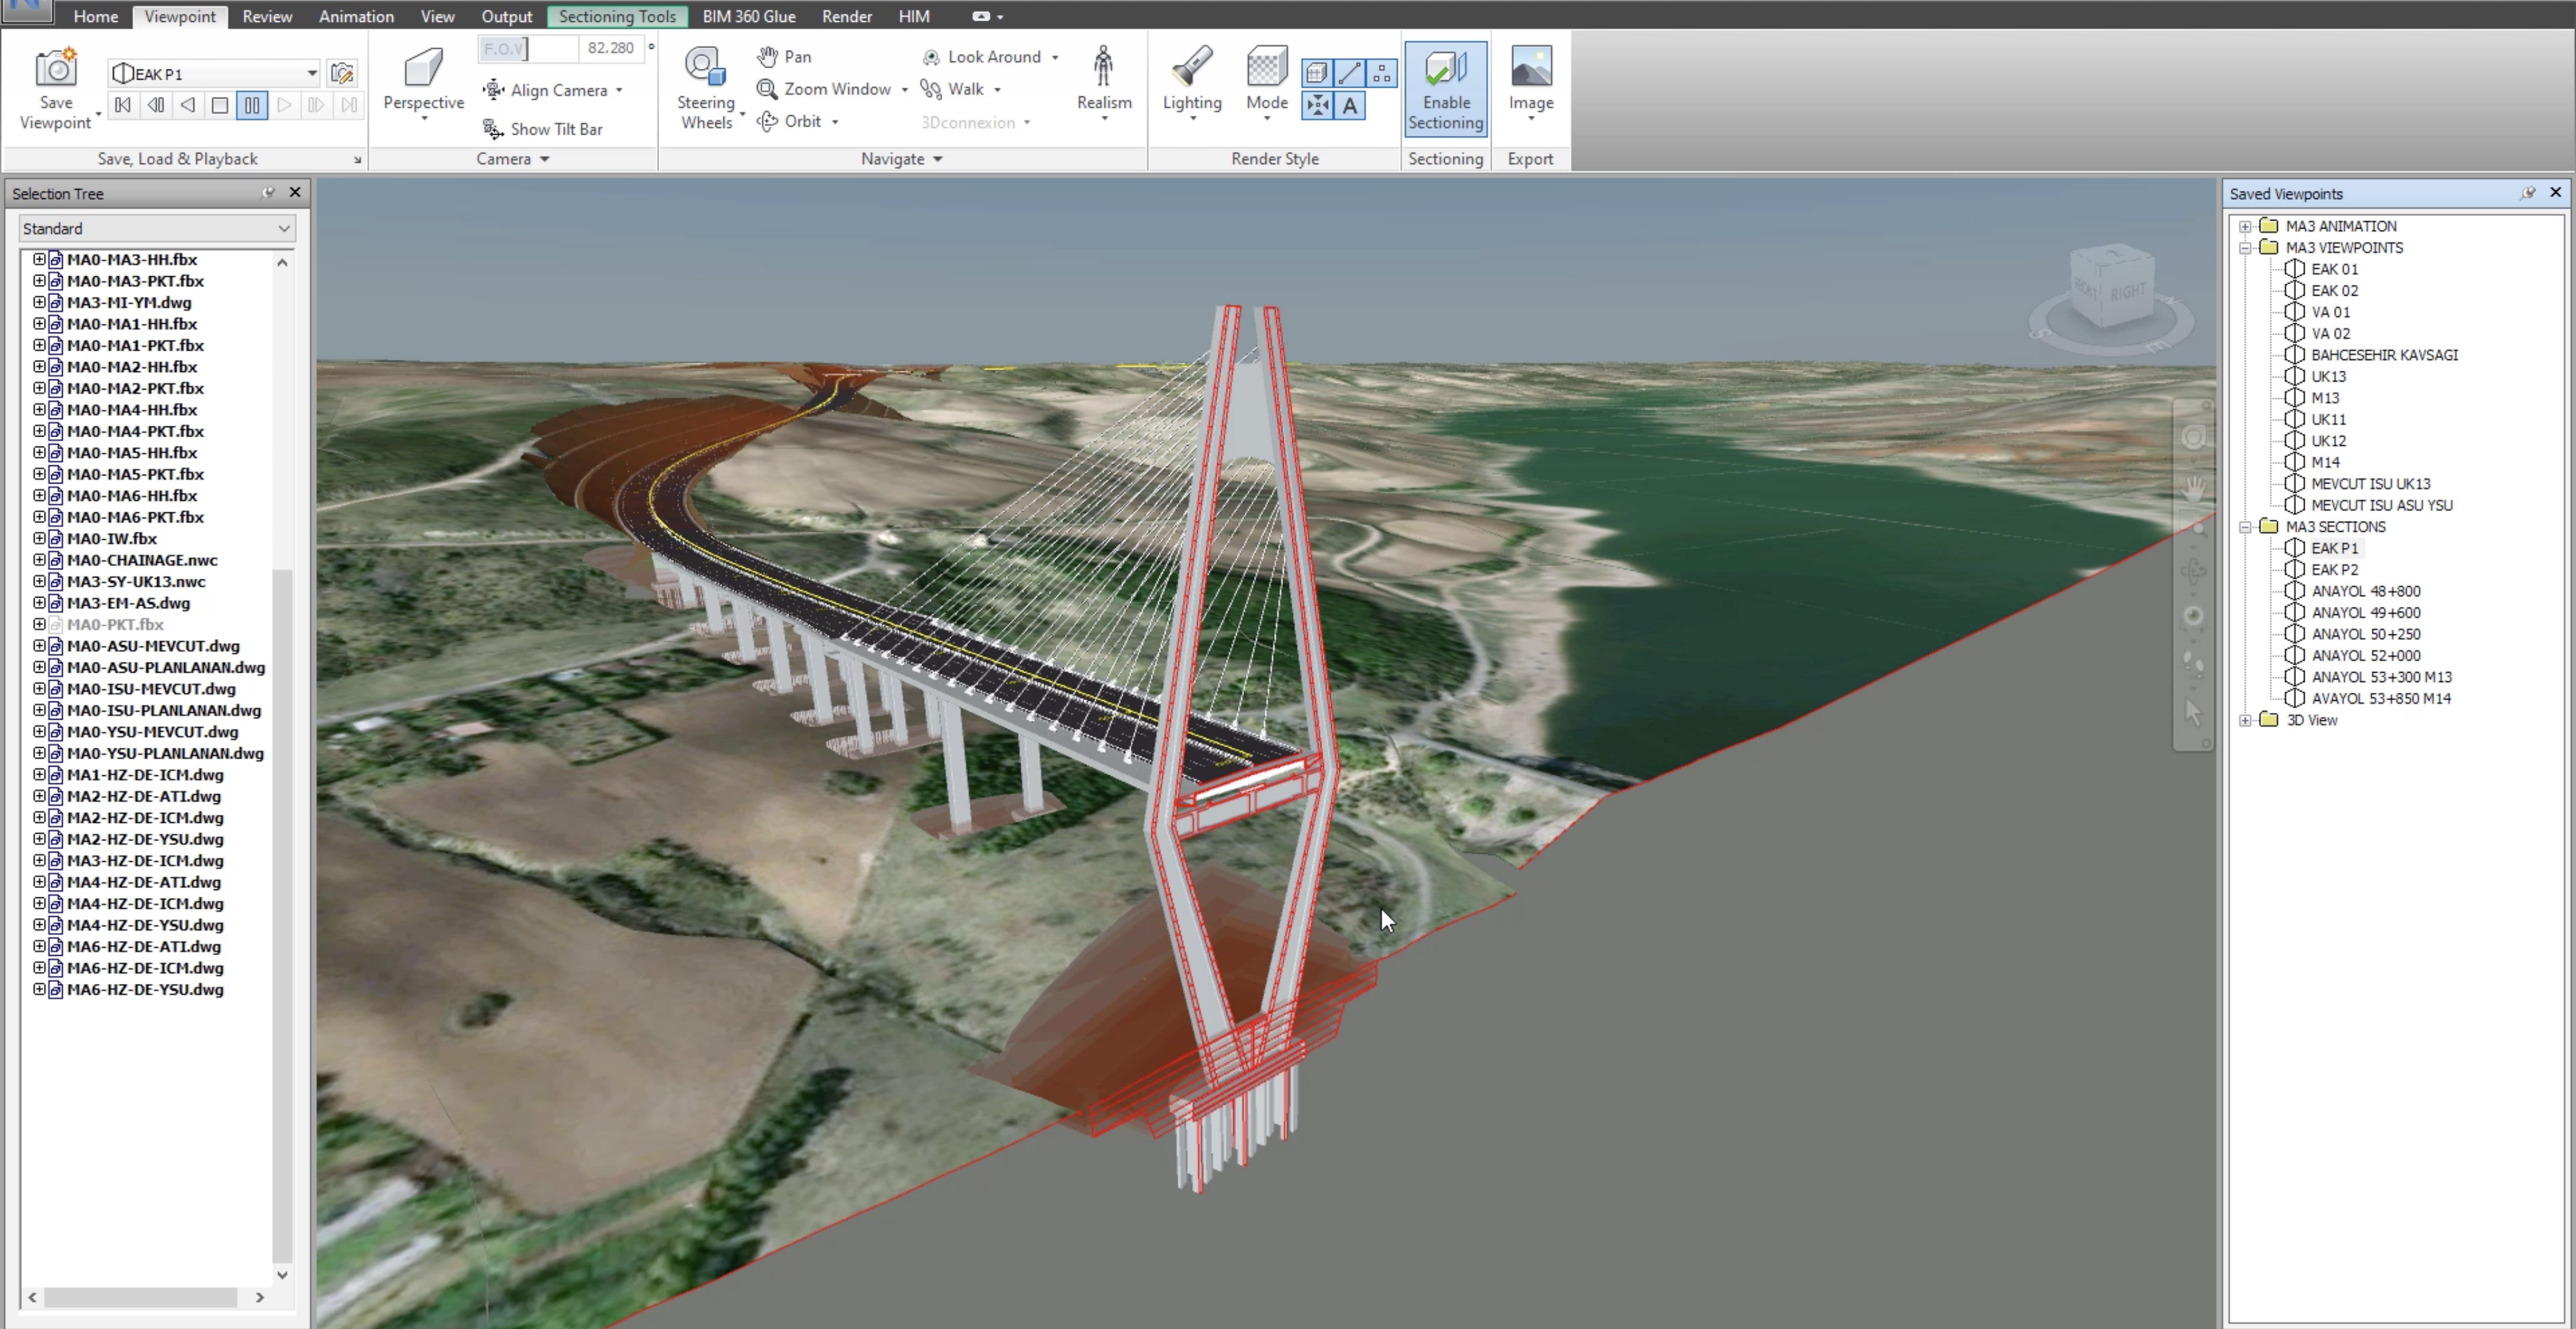Toggle Enable Sectioning
The image size is (2576, 1329).
tap(1445, 88)
